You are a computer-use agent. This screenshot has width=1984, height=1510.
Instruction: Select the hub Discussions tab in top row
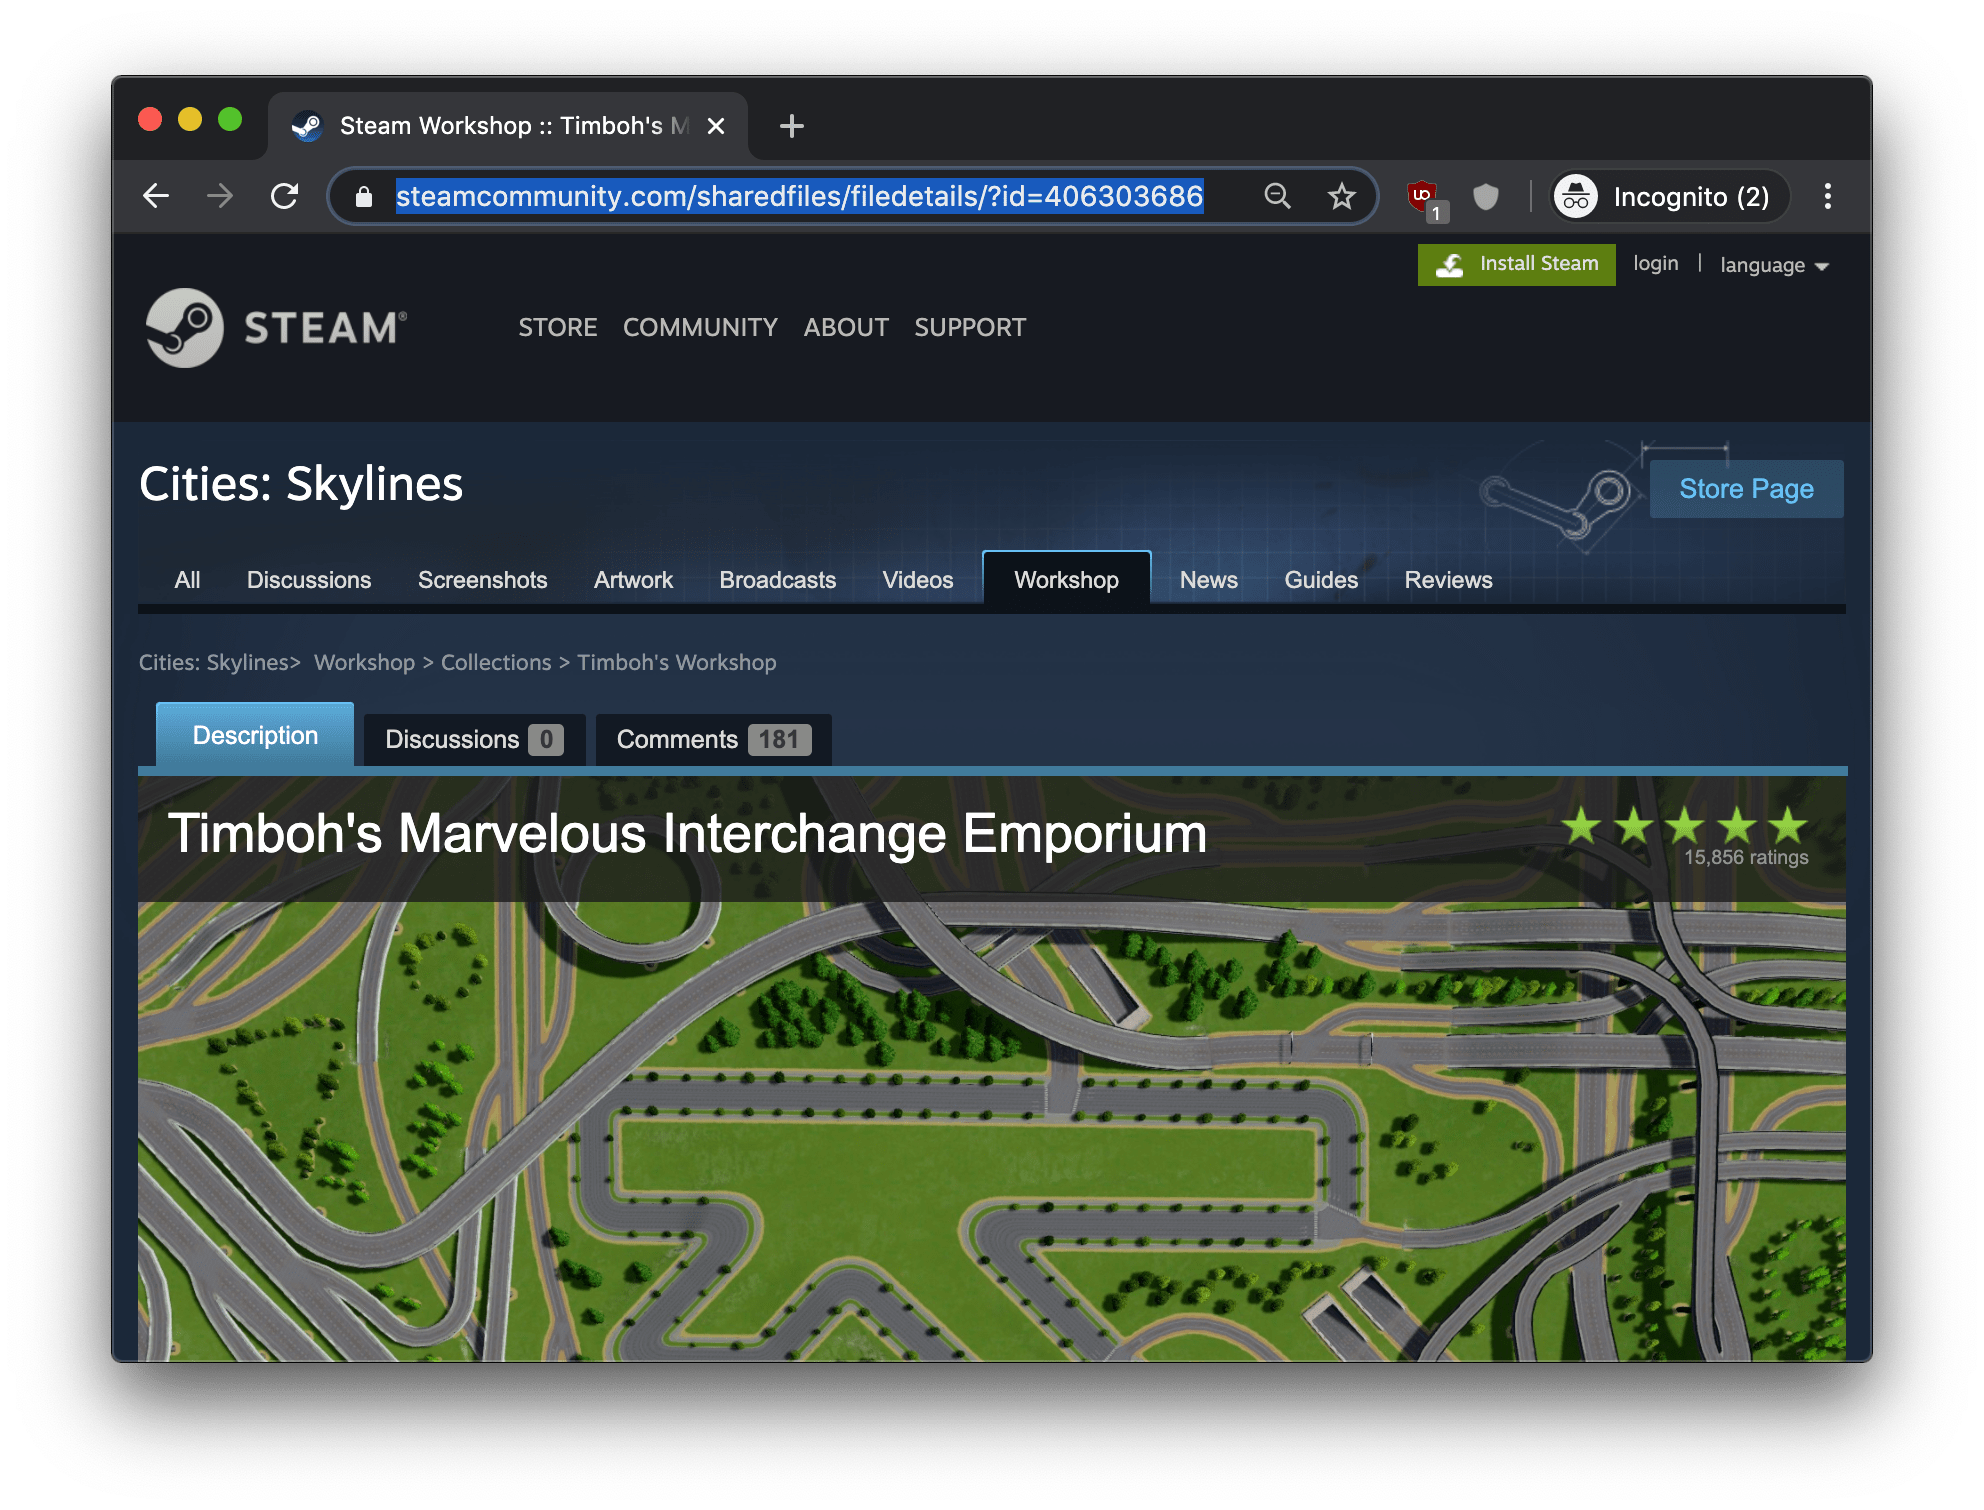point(309,580)
